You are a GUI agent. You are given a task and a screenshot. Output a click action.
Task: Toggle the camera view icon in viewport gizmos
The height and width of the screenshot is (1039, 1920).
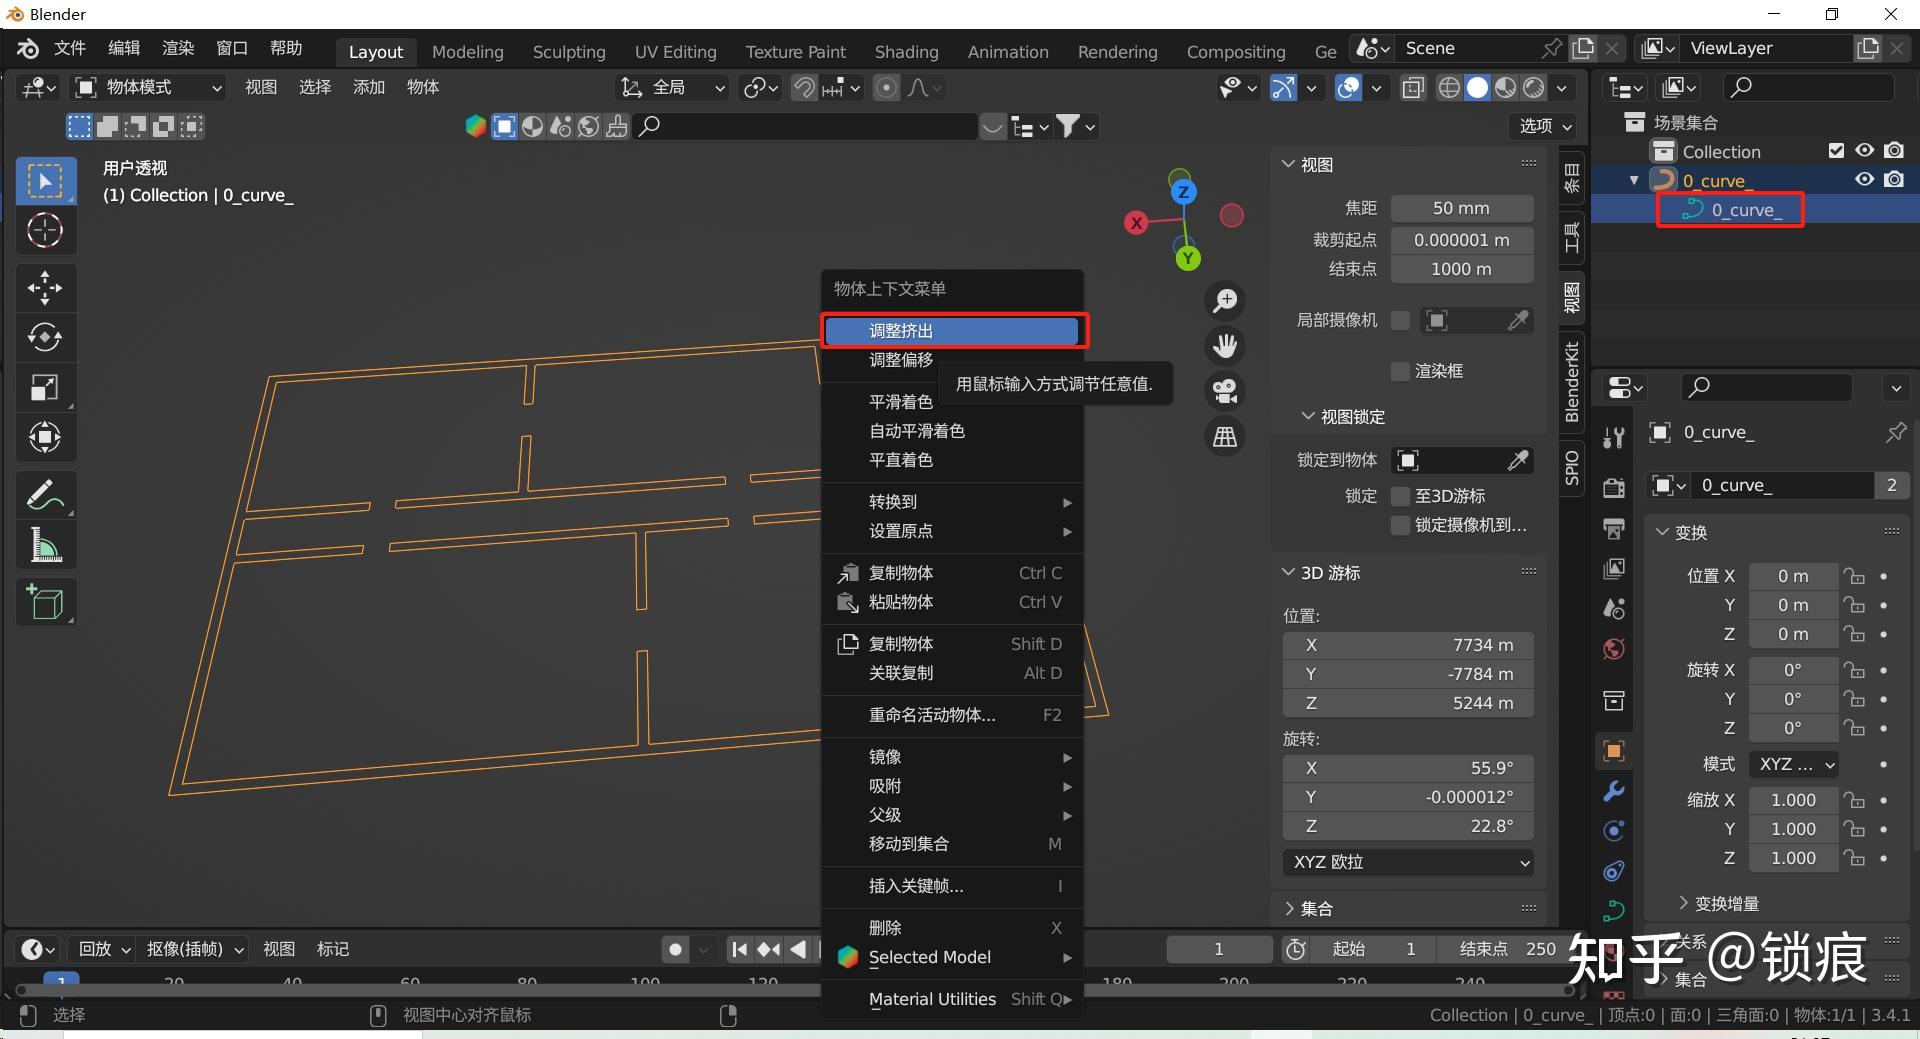tap(1224, 390)
